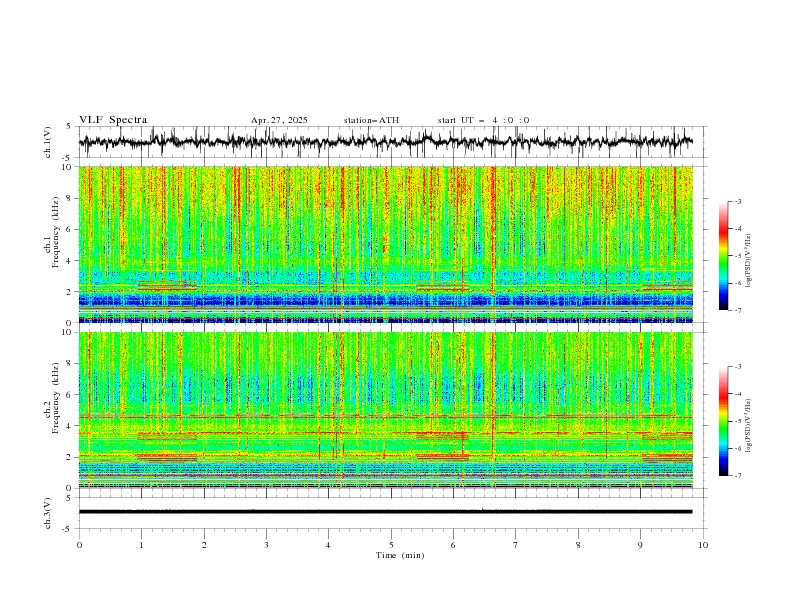Click the "-5" label on the lower colorbar

point(738,421)
